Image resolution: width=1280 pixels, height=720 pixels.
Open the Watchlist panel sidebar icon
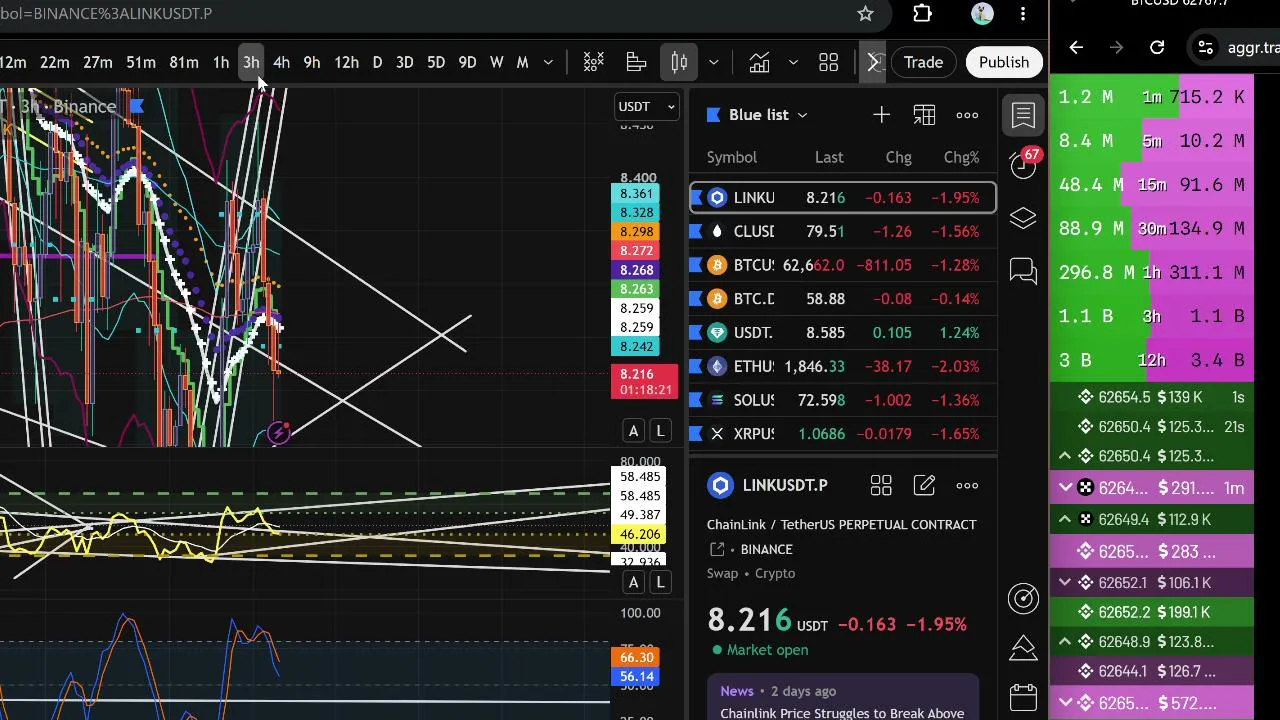1023,115
